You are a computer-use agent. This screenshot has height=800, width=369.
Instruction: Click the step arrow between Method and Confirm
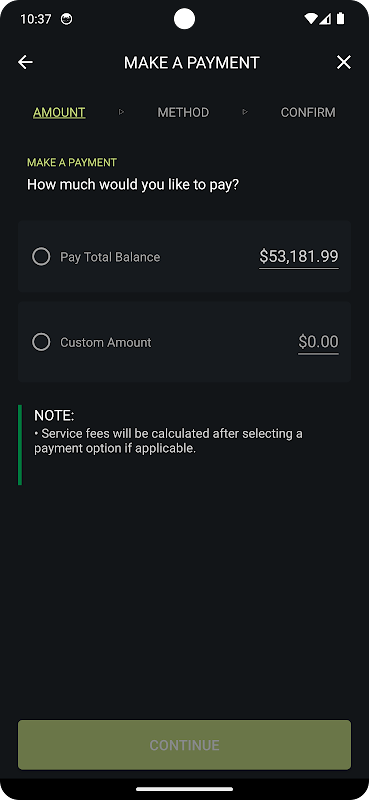[x=244, y=112]
